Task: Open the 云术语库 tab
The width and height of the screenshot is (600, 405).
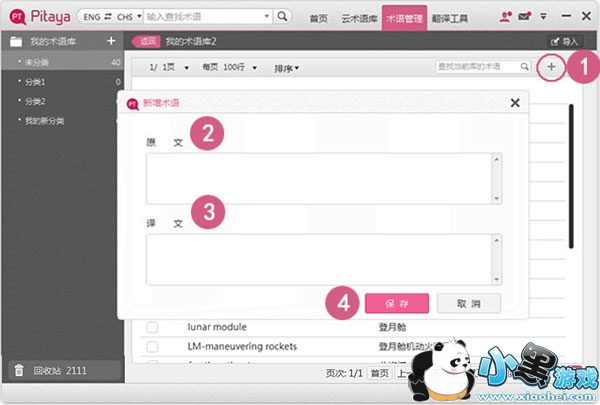Action: coord(359,18)
